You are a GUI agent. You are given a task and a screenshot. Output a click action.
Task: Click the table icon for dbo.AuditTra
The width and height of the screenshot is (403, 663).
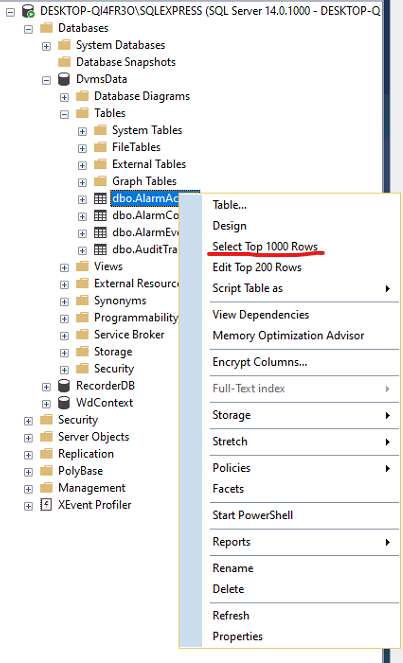[x=100, y=249]
